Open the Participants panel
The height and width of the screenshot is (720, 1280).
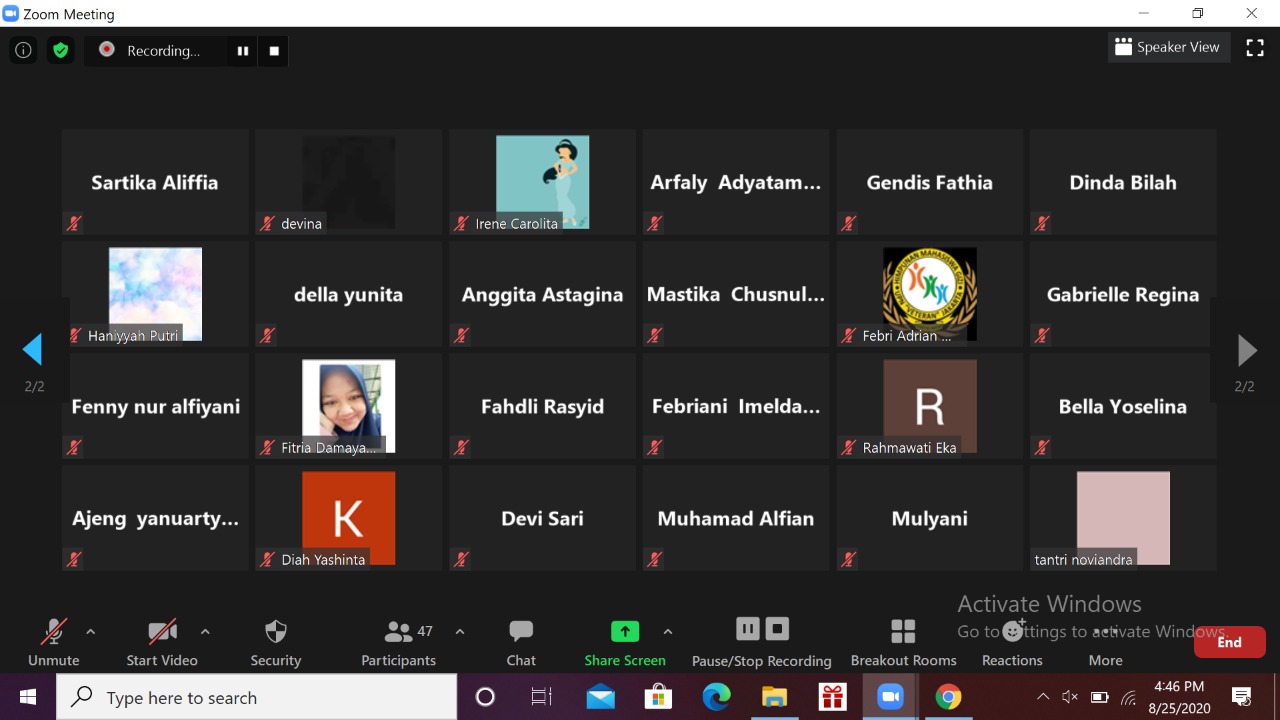(x=399, y=642)
